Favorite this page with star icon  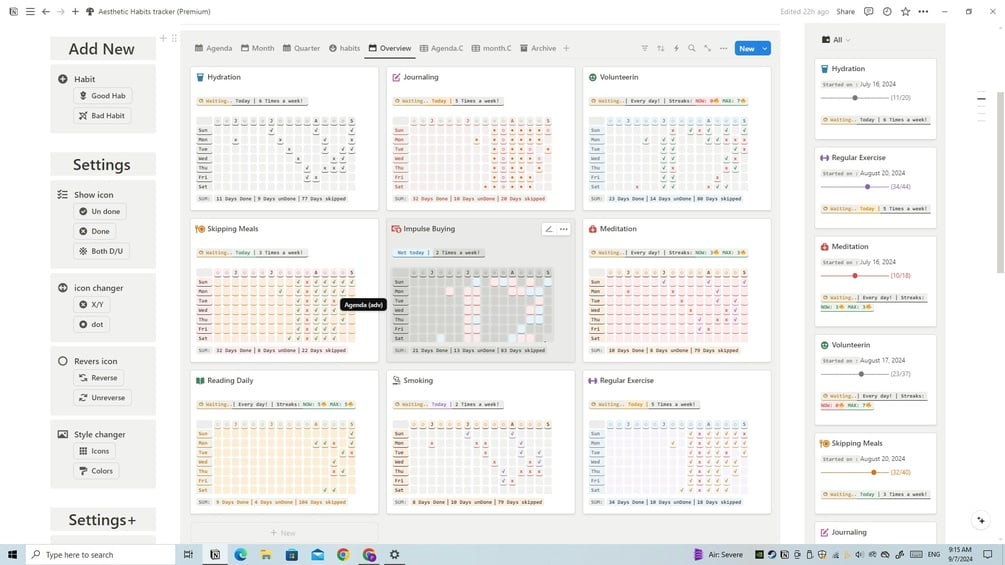905,12
